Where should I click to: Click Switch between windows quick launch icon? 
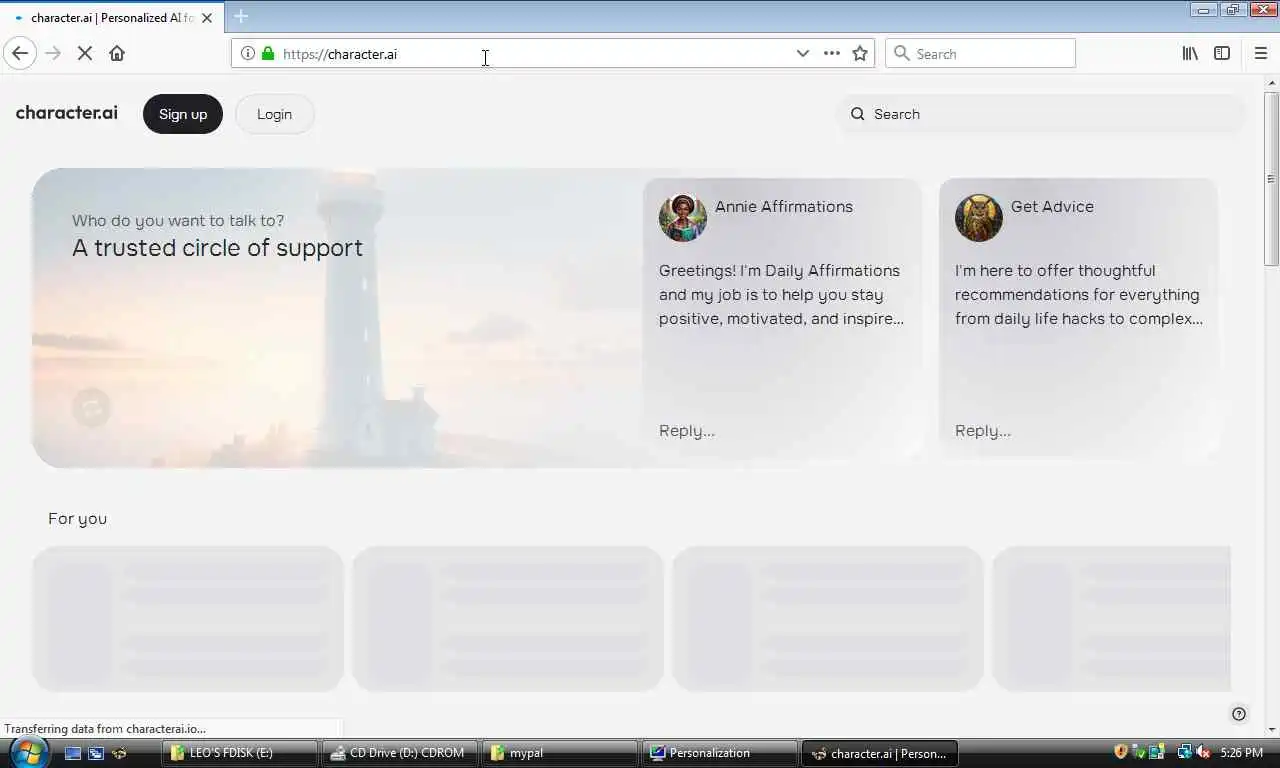[x=96, y=753]
